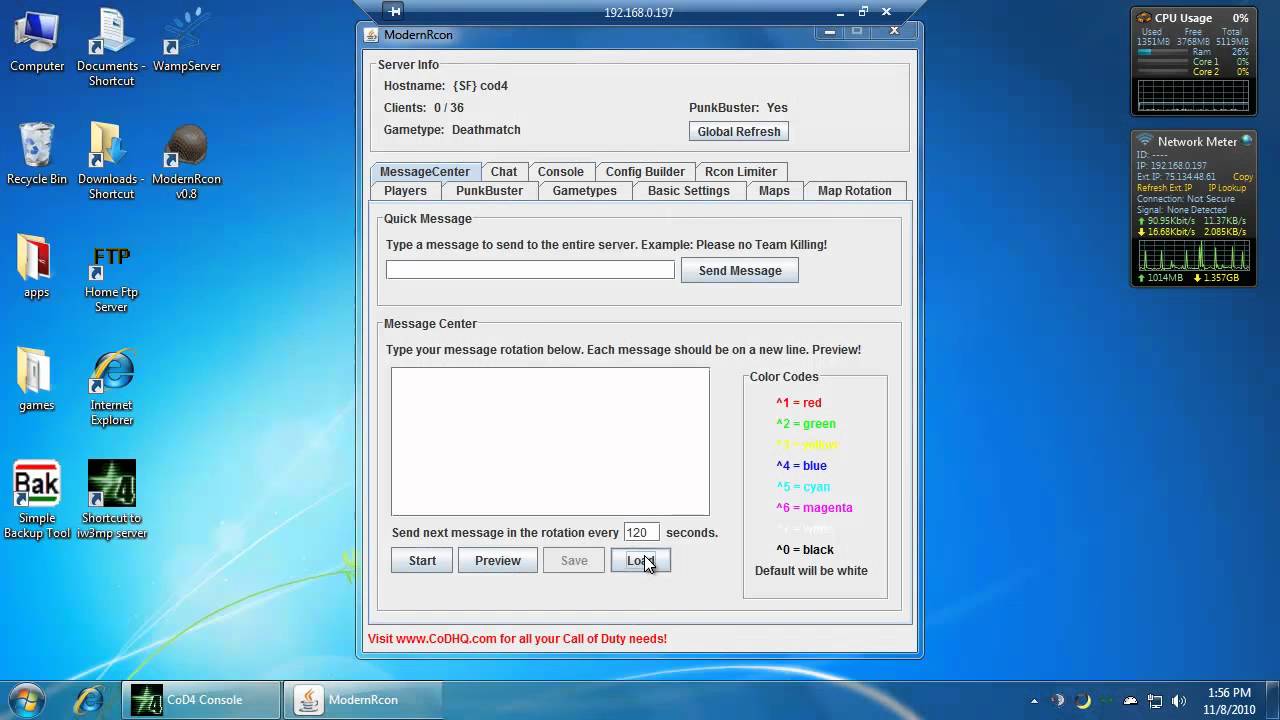Open the Computer desktop icon

click(37, 40)
